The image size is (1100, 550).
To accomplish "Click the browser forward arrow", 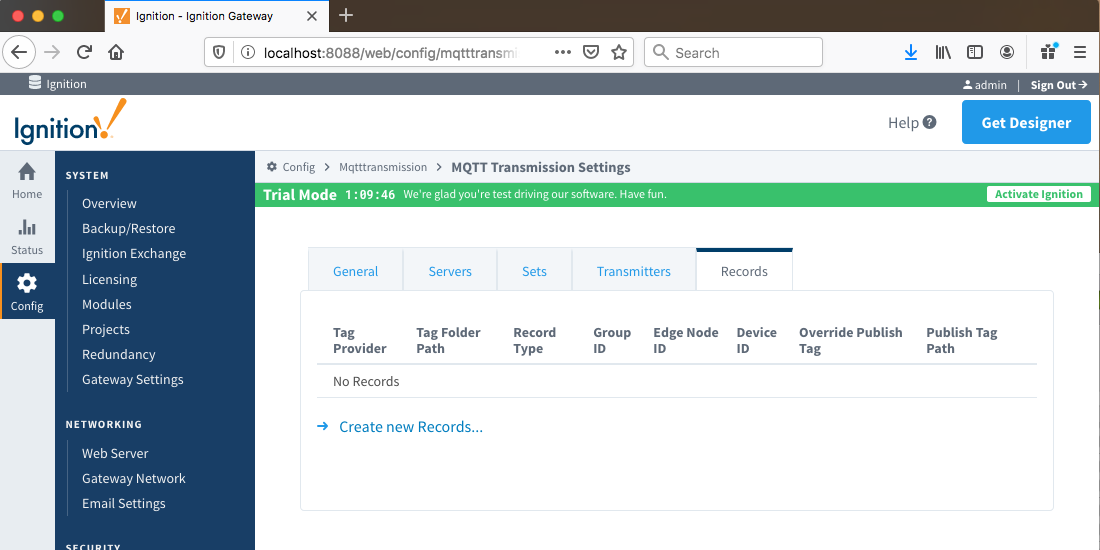I will tap(52, 52).
